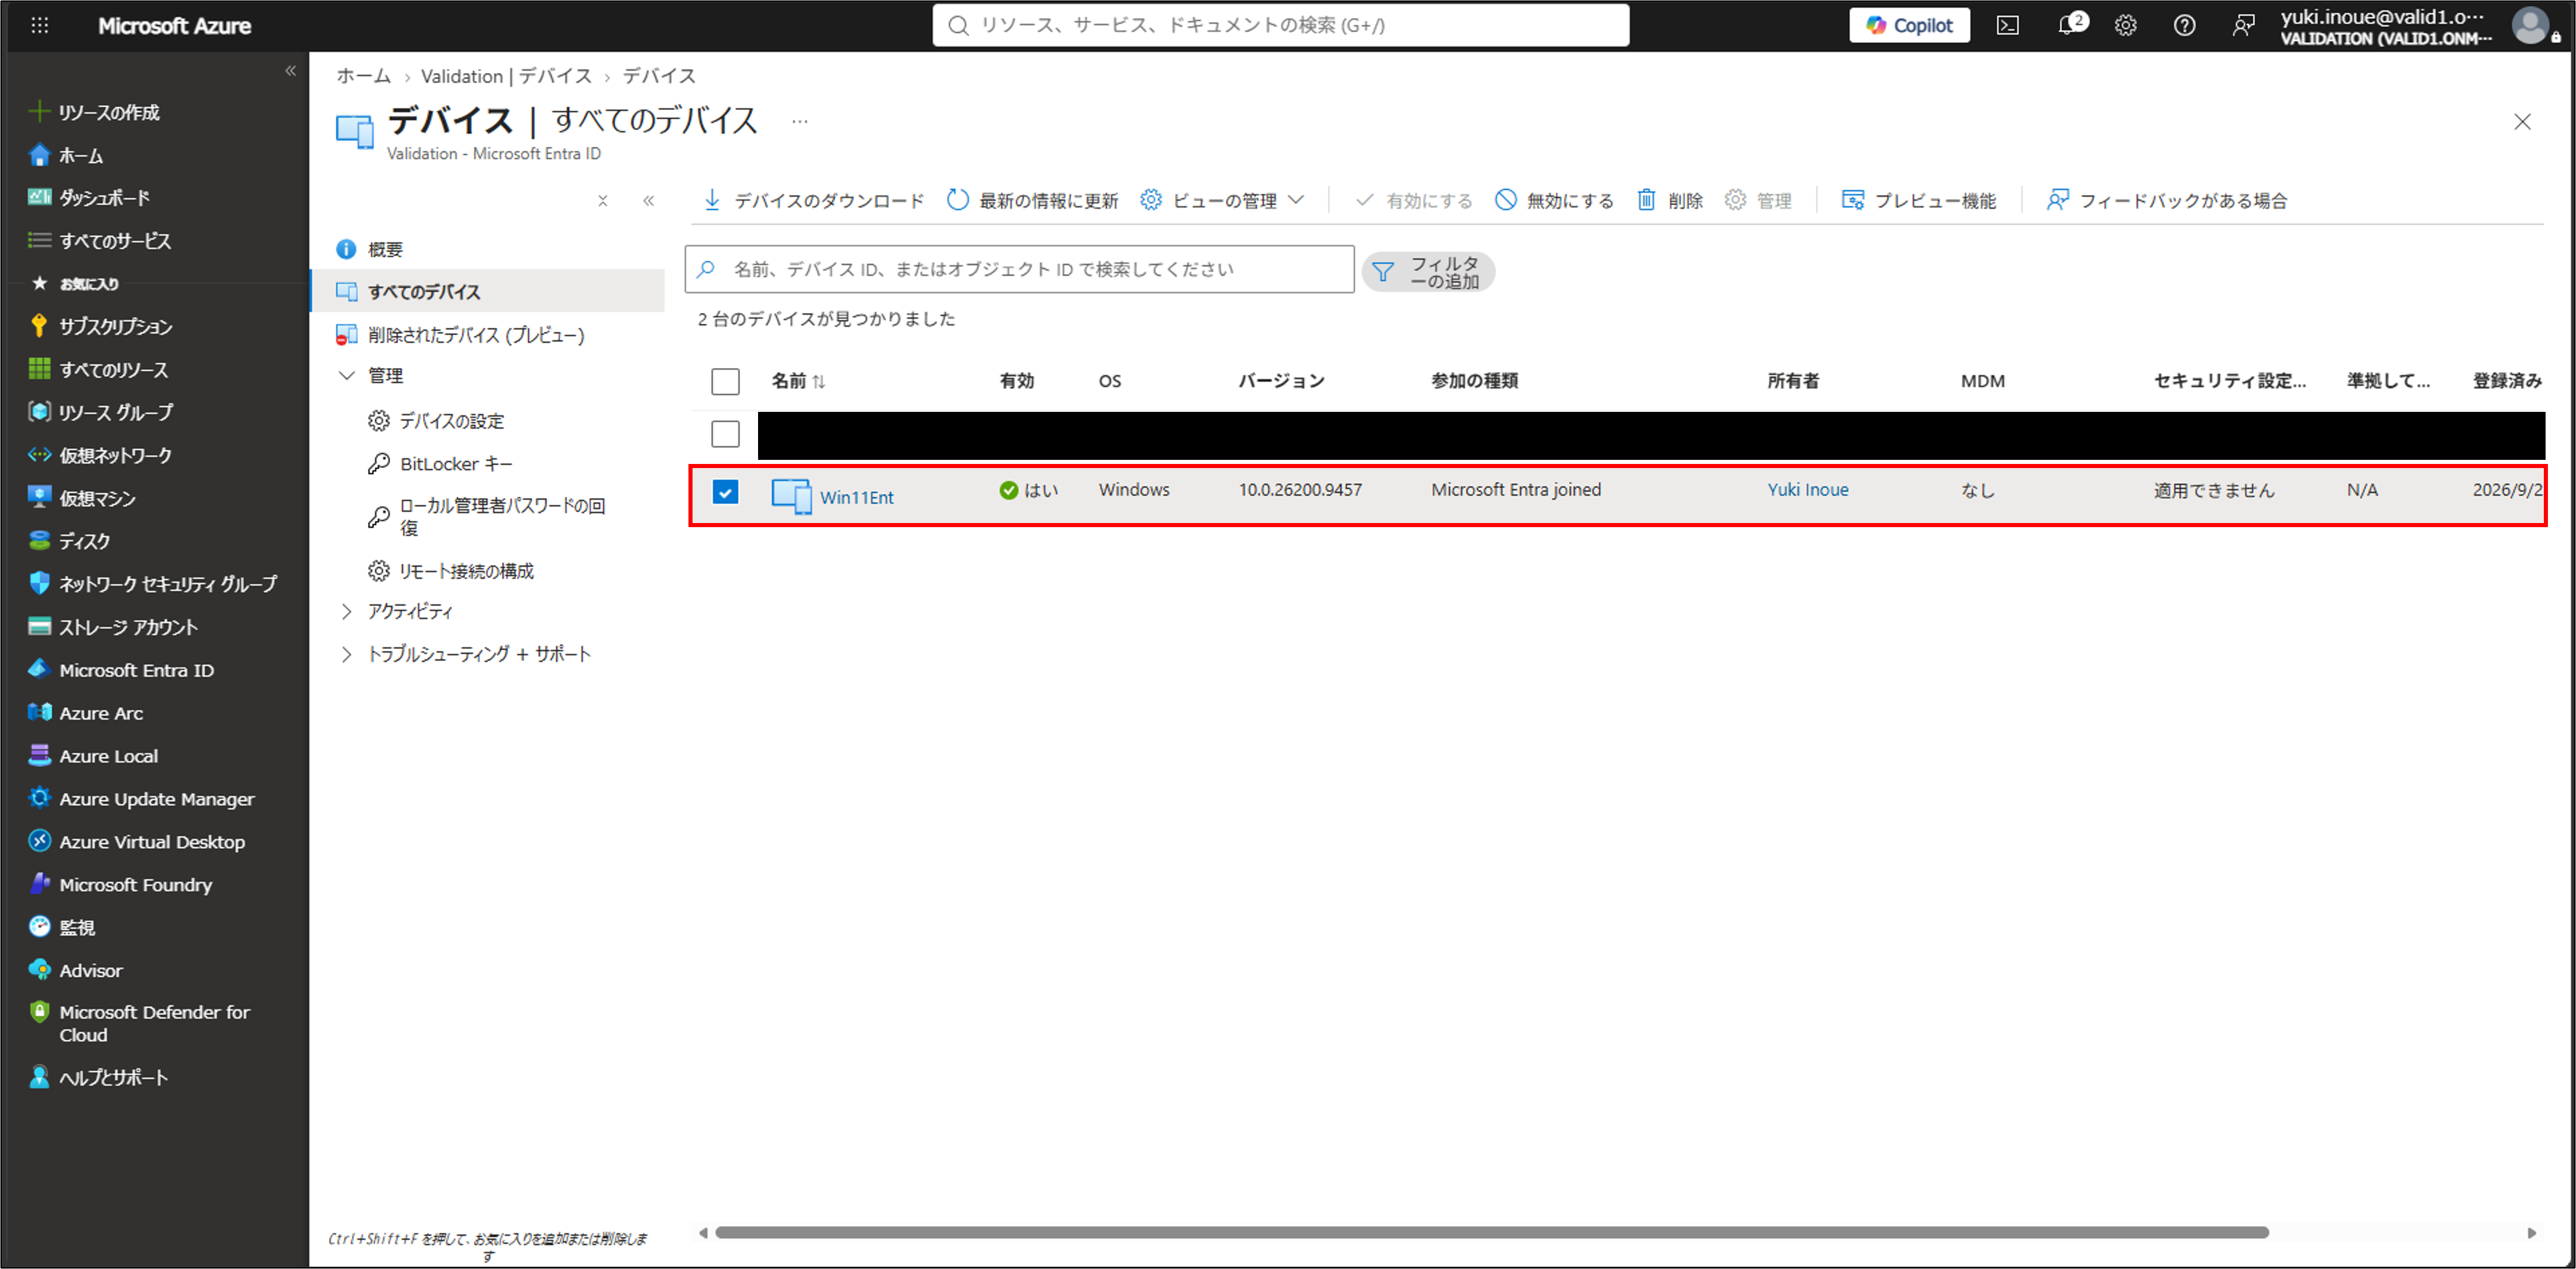This screenshot has width=2576, height=1269.
Task: Click 最新の情報に更新 refresh button
Action: (1032, 201)
